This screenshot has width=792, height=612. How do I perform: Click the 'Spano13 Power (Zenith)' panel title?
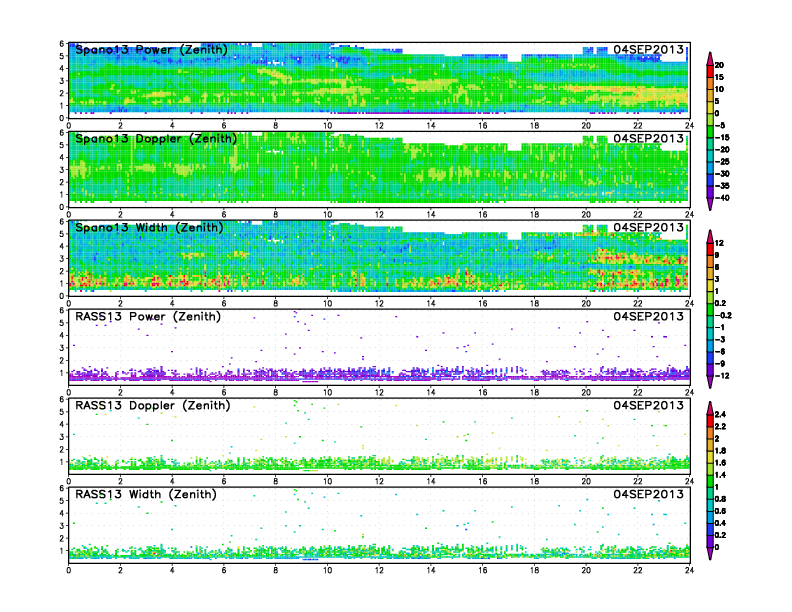151,50
